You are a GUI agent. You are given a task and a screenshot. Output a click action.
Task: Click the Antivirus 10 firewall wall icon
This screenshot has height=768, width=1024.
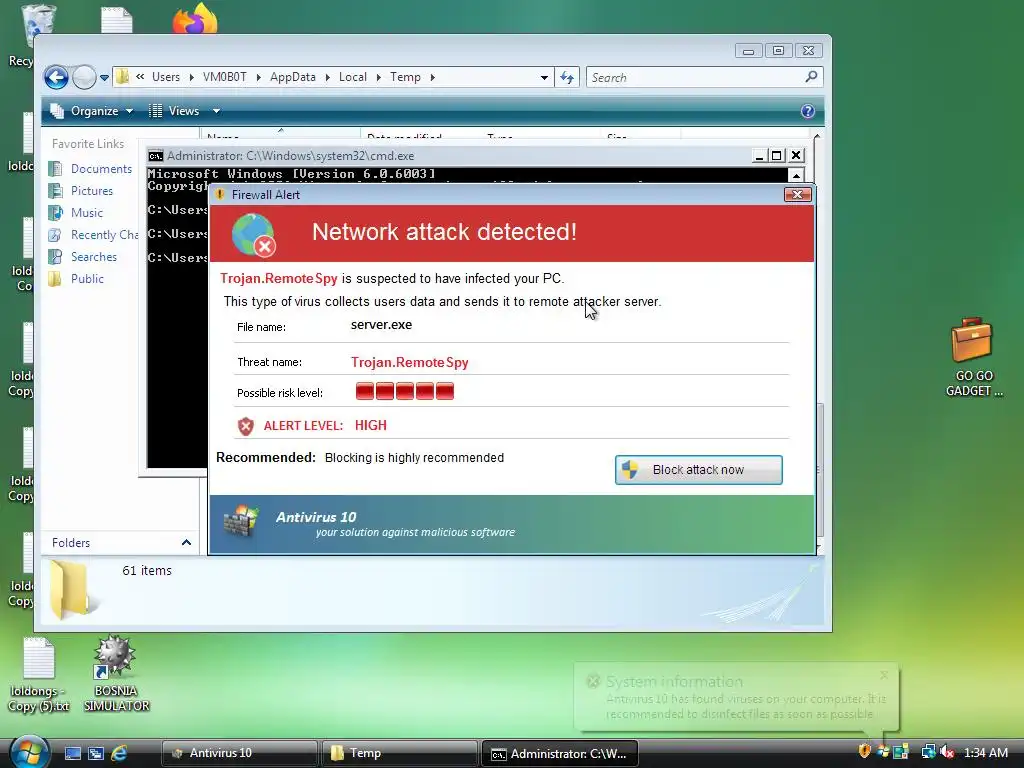pyautogui.click(x=241, y=520)
